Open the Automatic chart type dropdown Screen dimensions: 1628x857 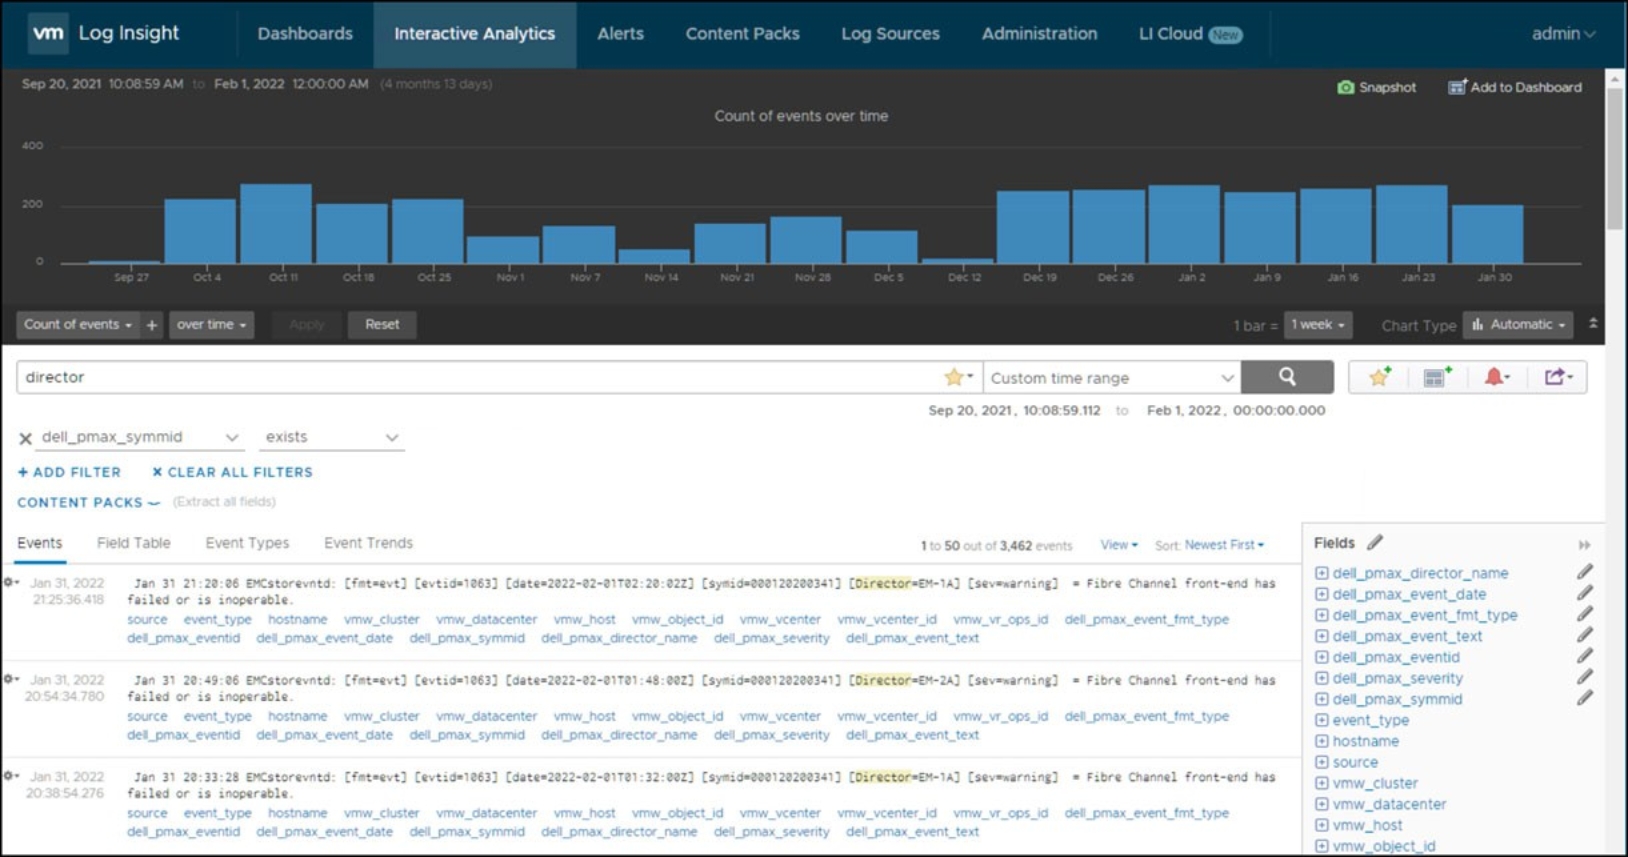1518,325
